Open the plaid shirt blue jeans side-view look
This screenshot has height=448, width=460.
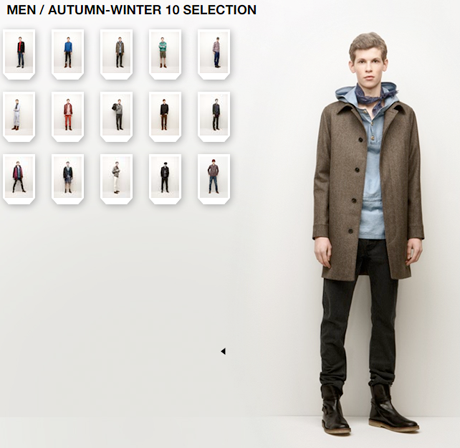(x=214, y=54)
